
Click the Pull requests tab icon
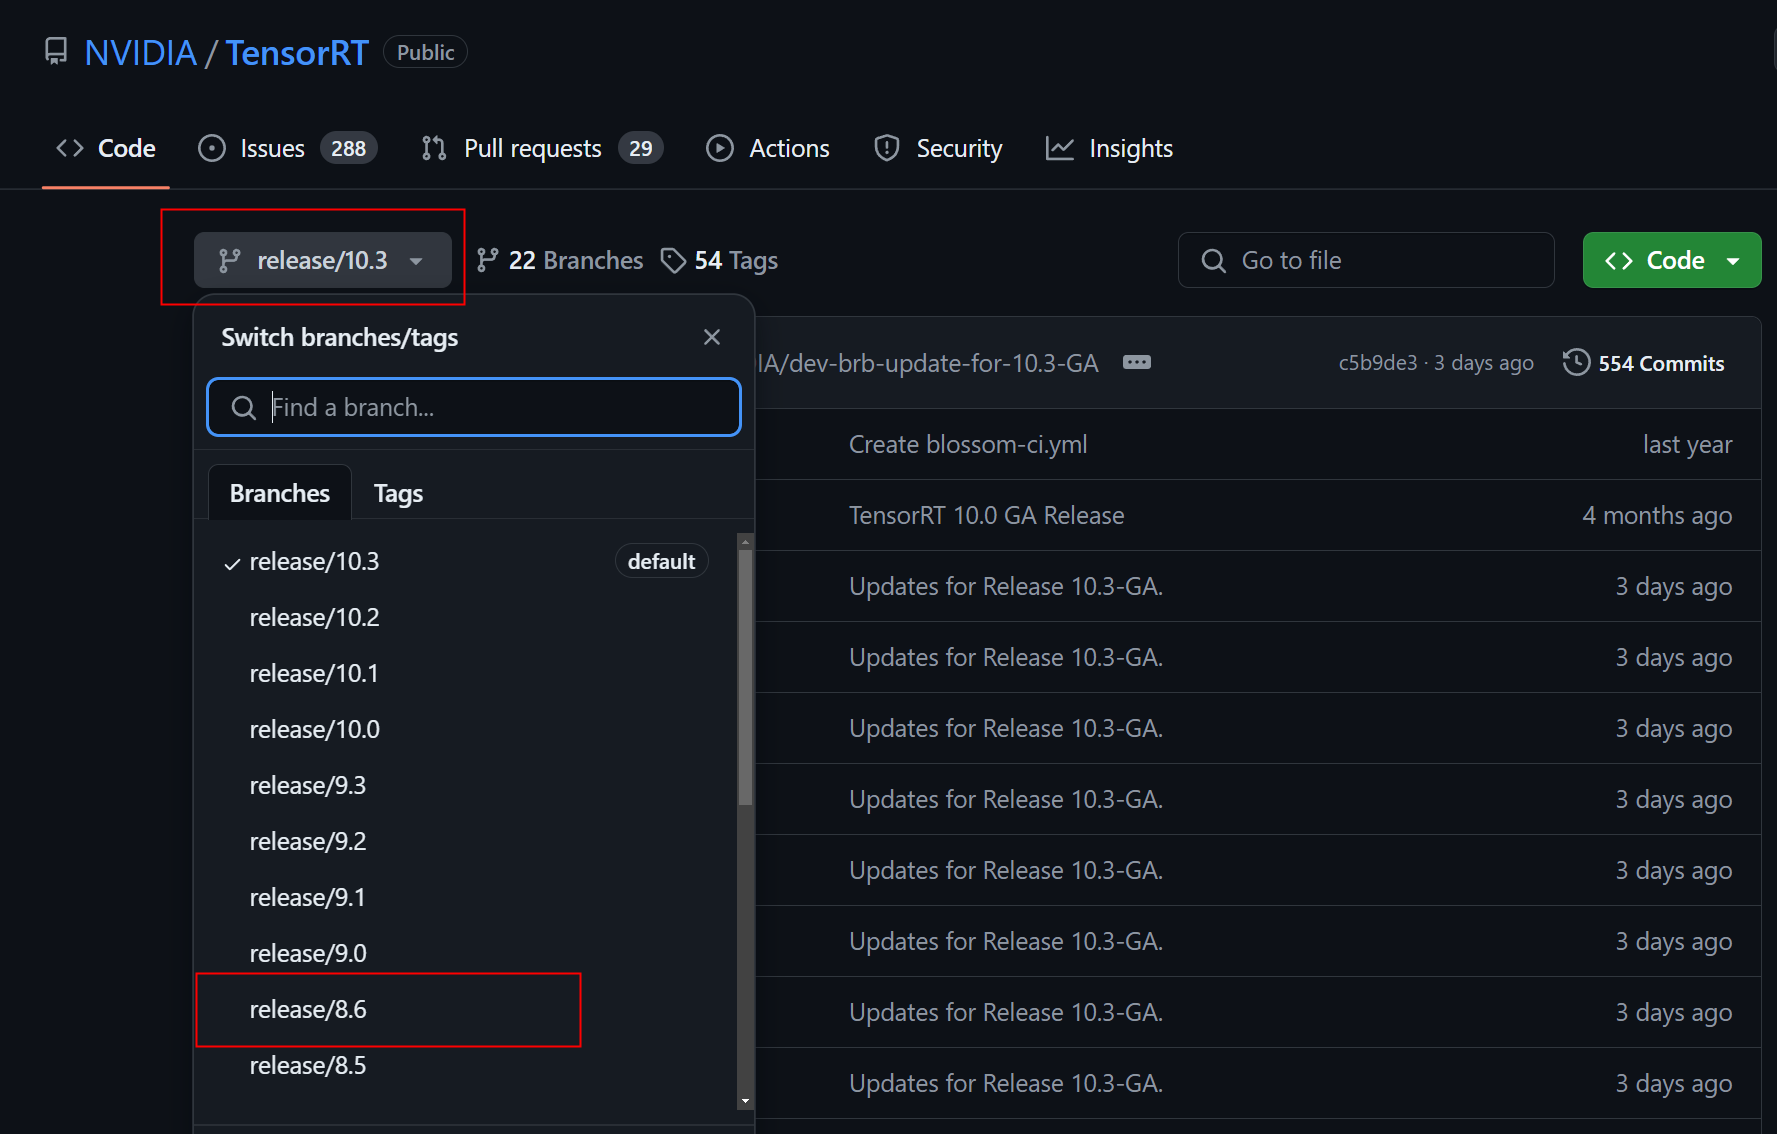coord(434,148)
